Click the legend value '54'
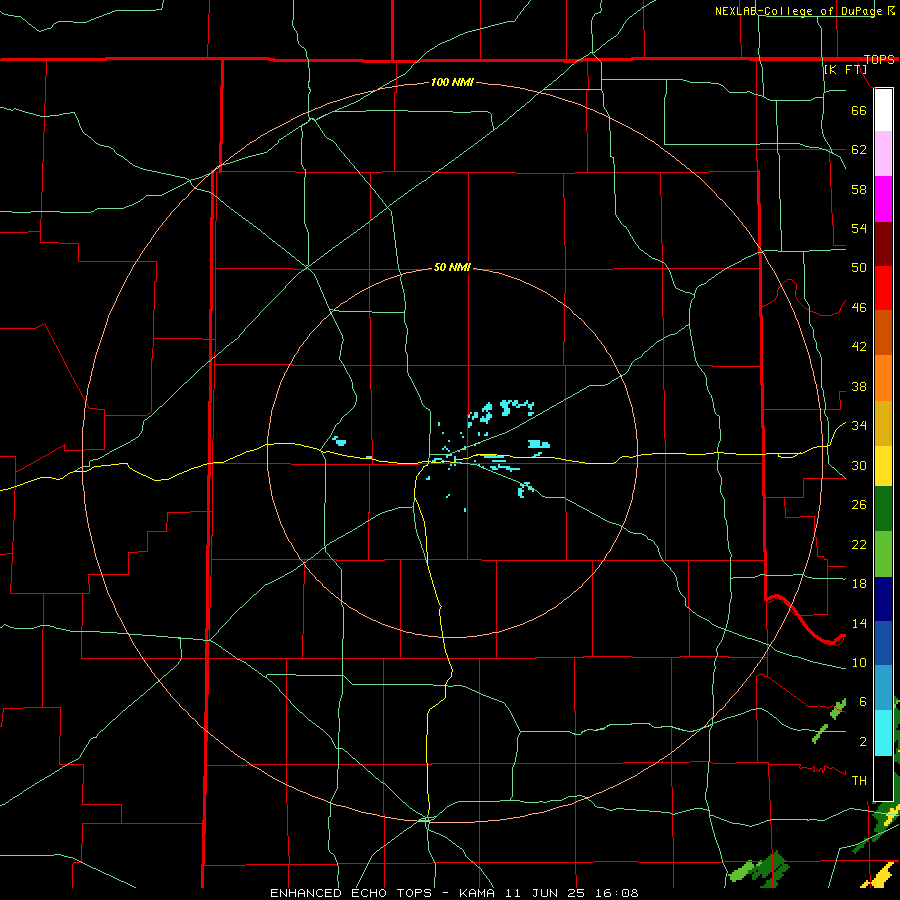Viewport: 900px width, 900px height. point(859,228)
